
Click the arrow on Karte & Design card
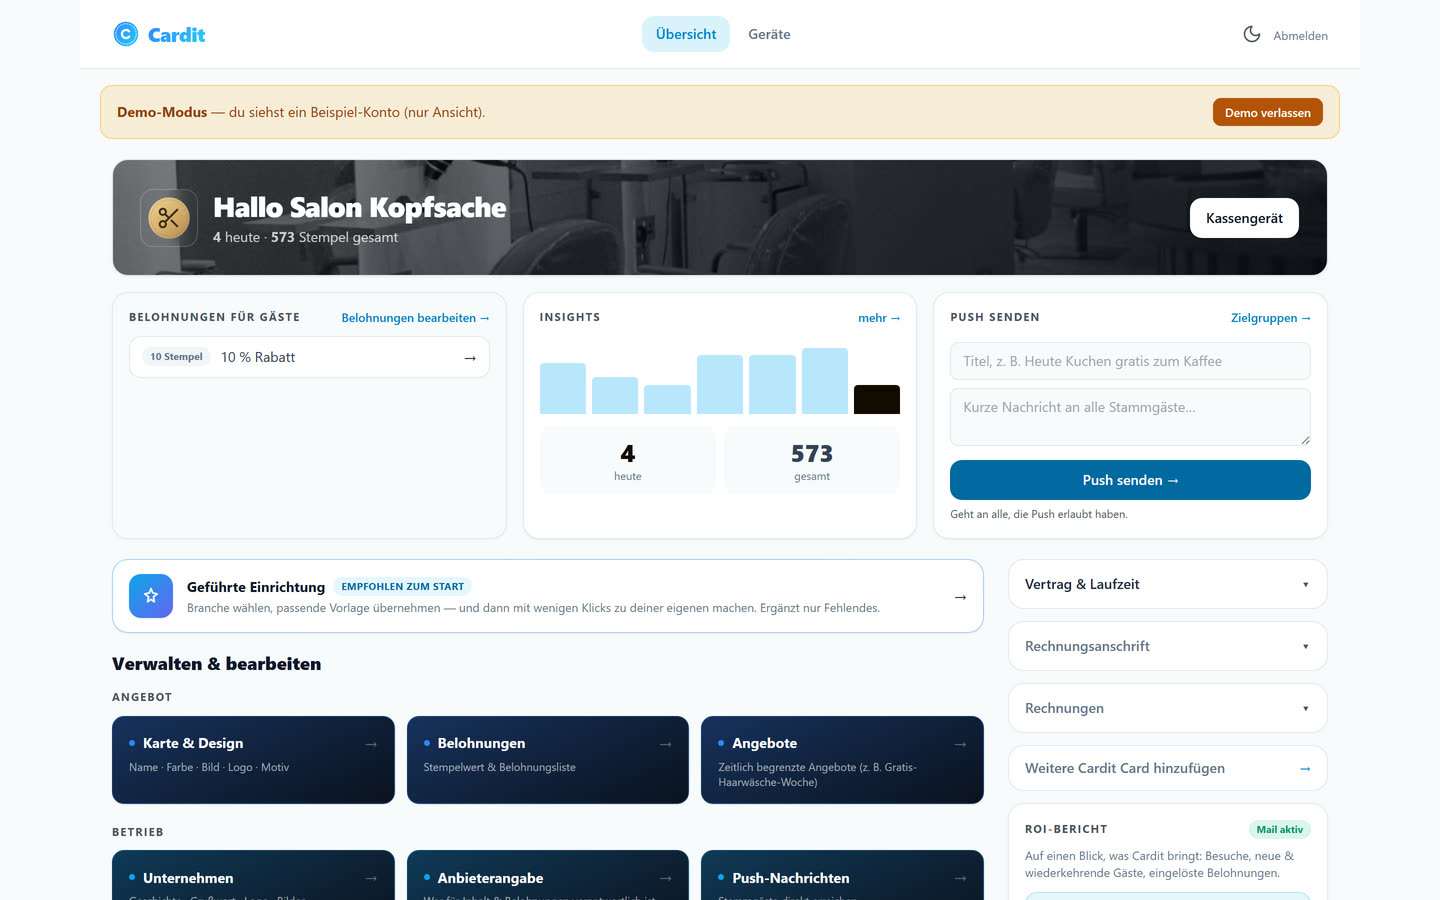[371, 744]
